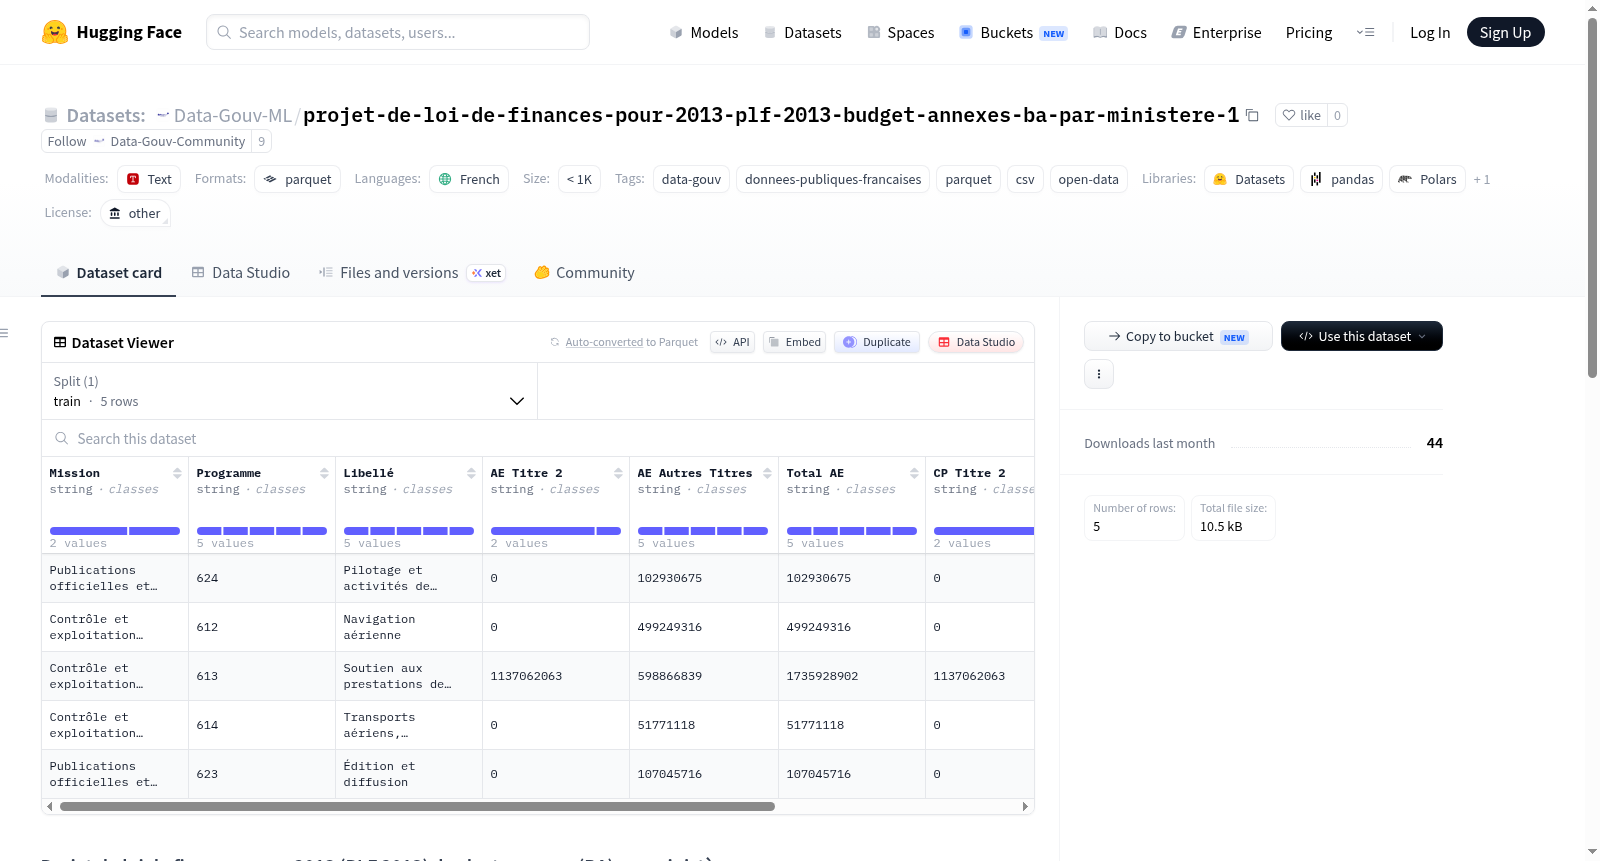Open Data Studio from viewer header

coord(976,342)
